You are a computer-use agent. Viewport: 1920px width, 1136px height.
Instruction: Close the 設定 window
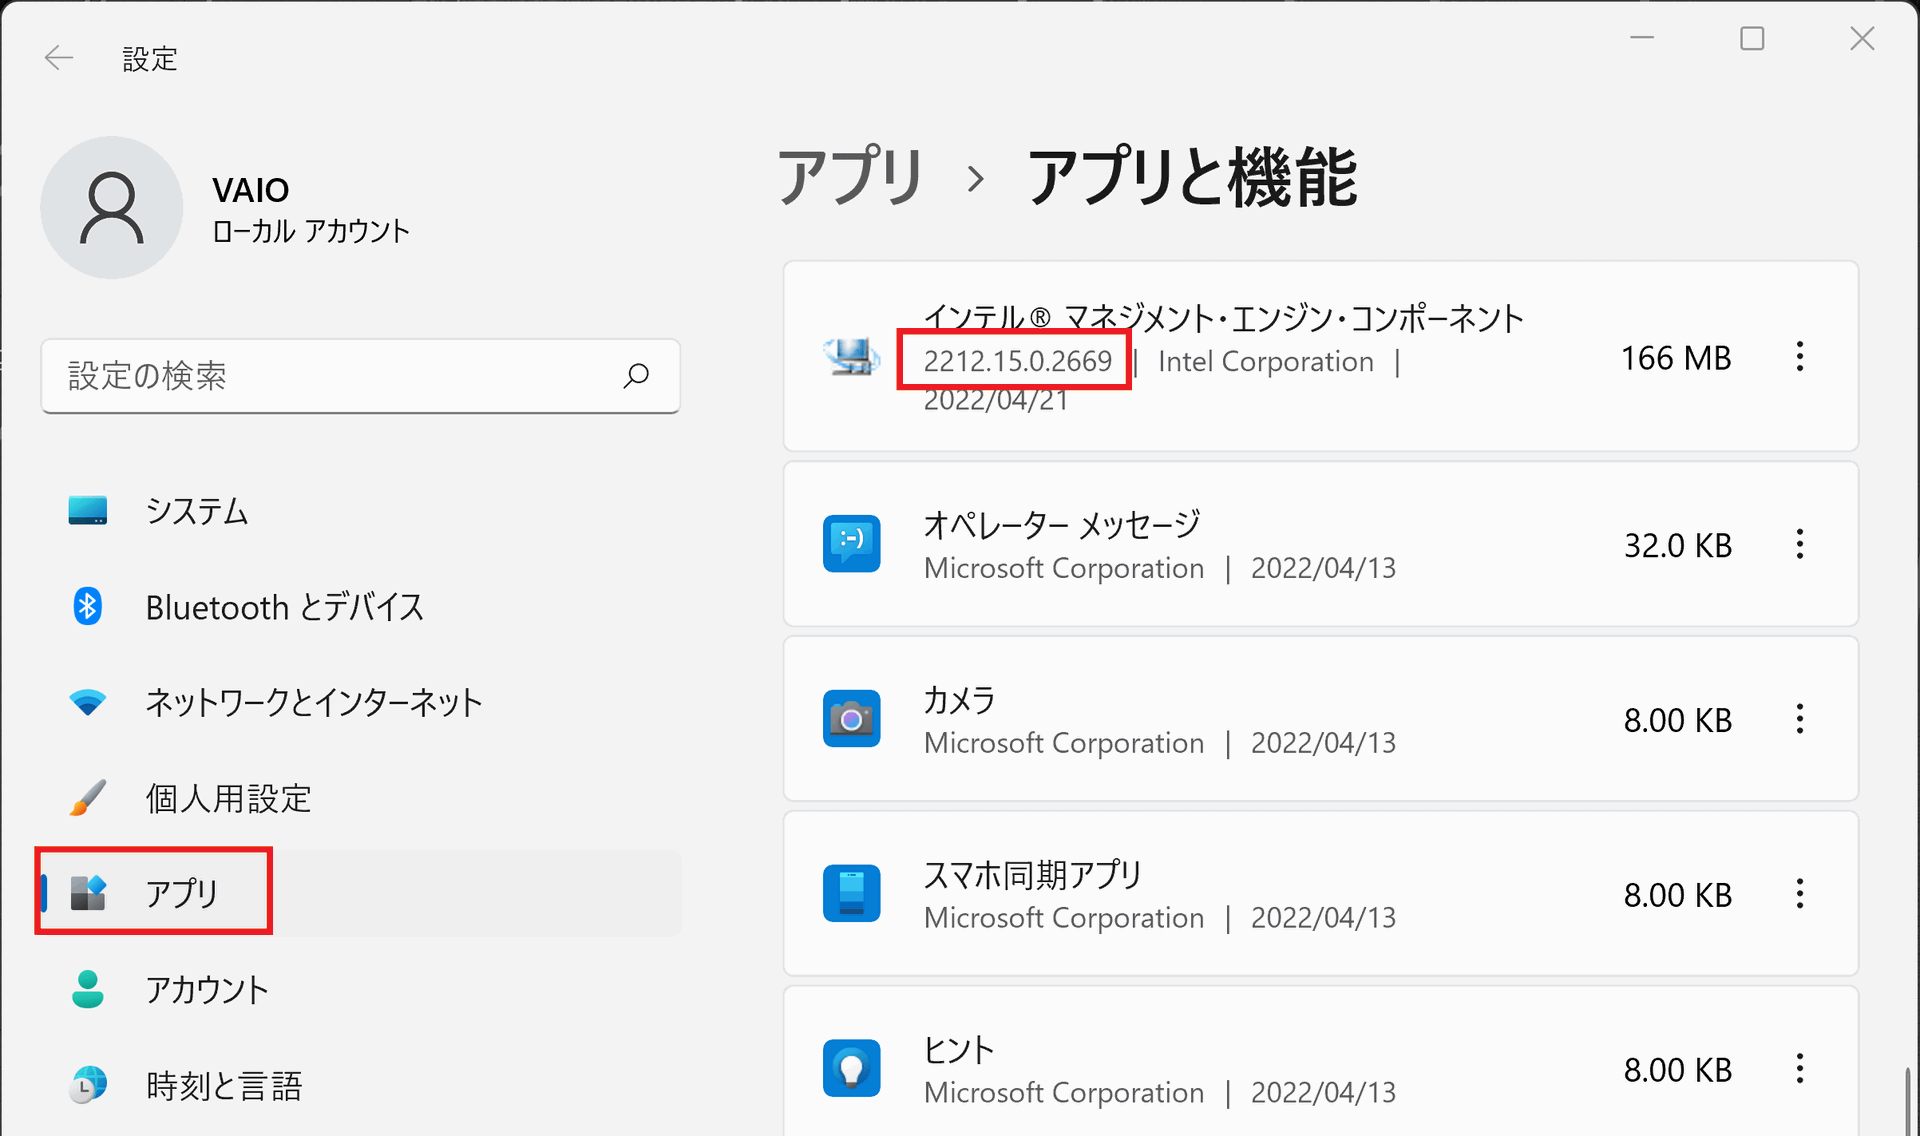coord(1862,38)
